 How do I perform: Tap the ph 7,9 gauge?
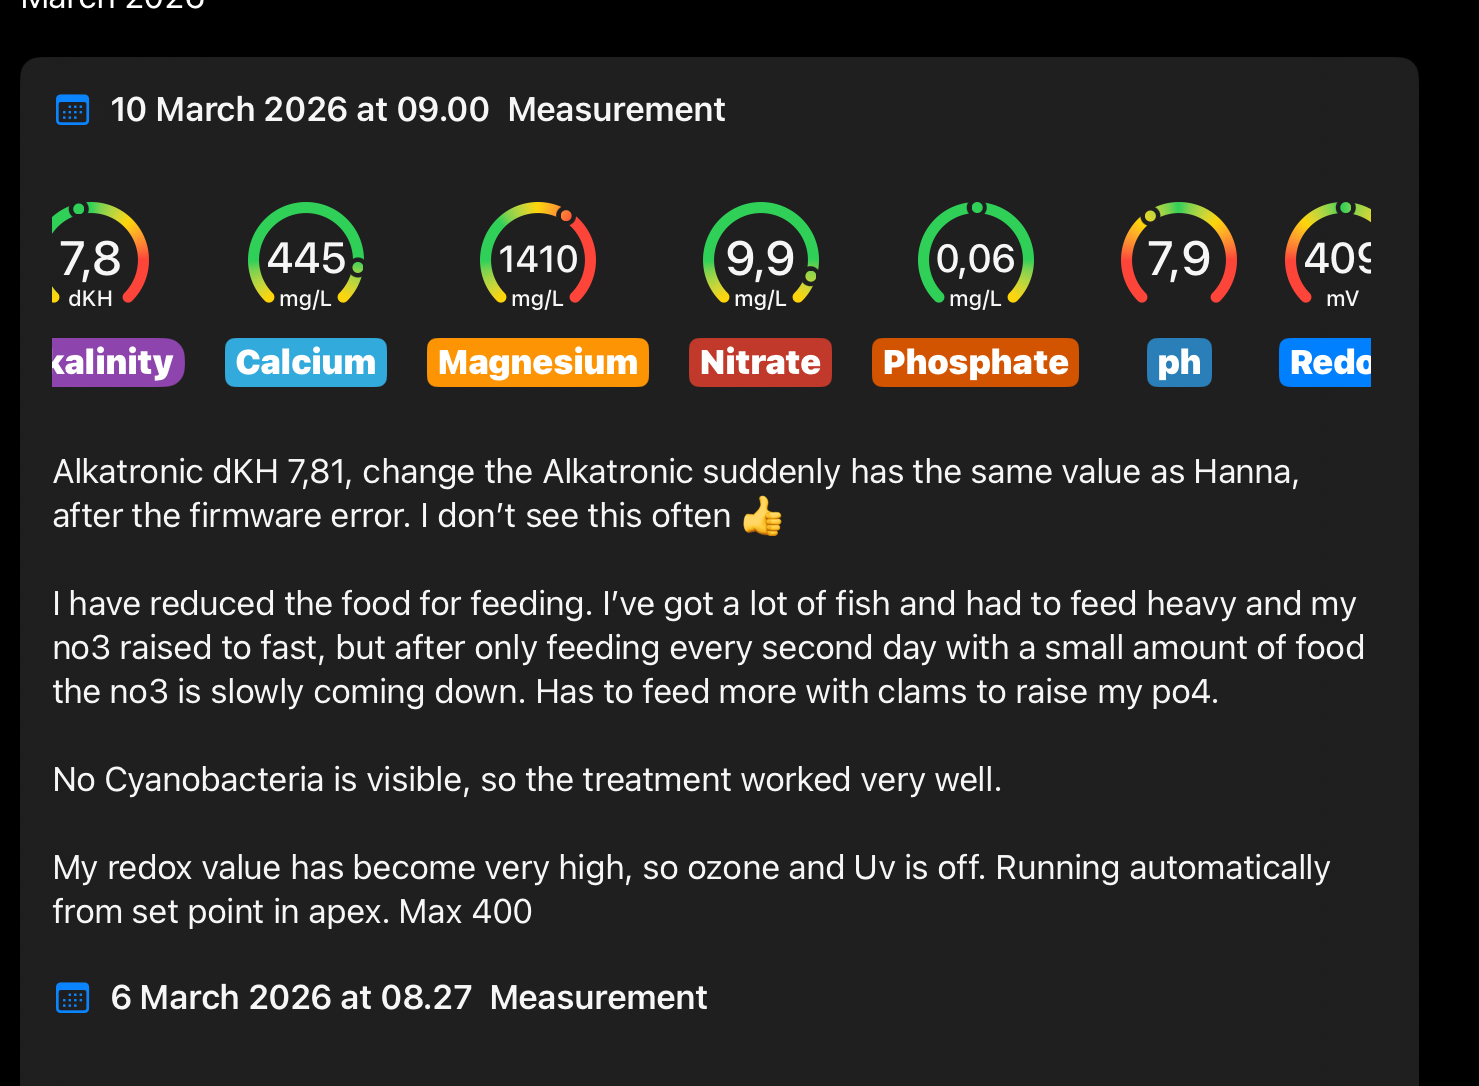tap(1179, 258)
